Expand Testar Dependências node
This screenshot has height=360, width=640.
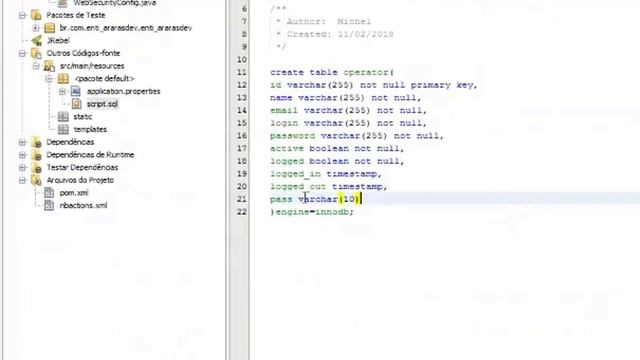22,168
